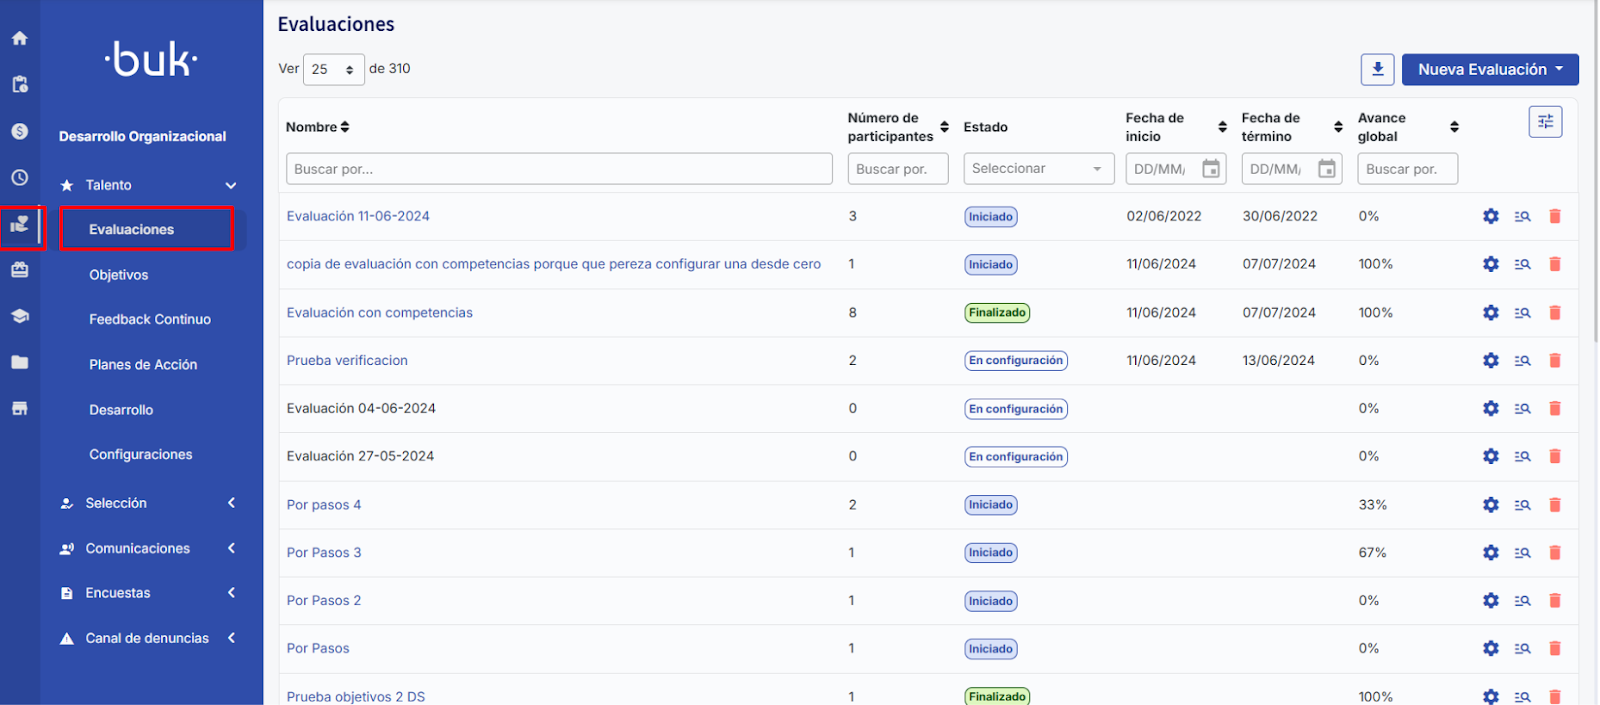The image size is (1600, 705).
Task: Click the Nombre search input field
Action: [558, 169]
